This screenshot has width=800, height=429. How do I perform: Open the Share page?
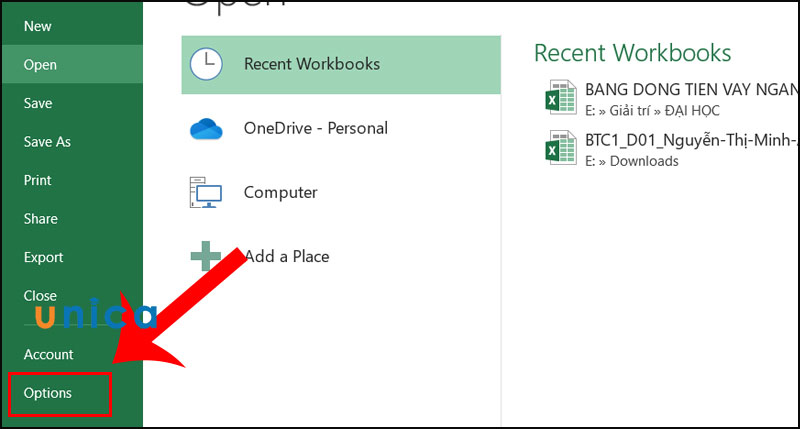41,219
